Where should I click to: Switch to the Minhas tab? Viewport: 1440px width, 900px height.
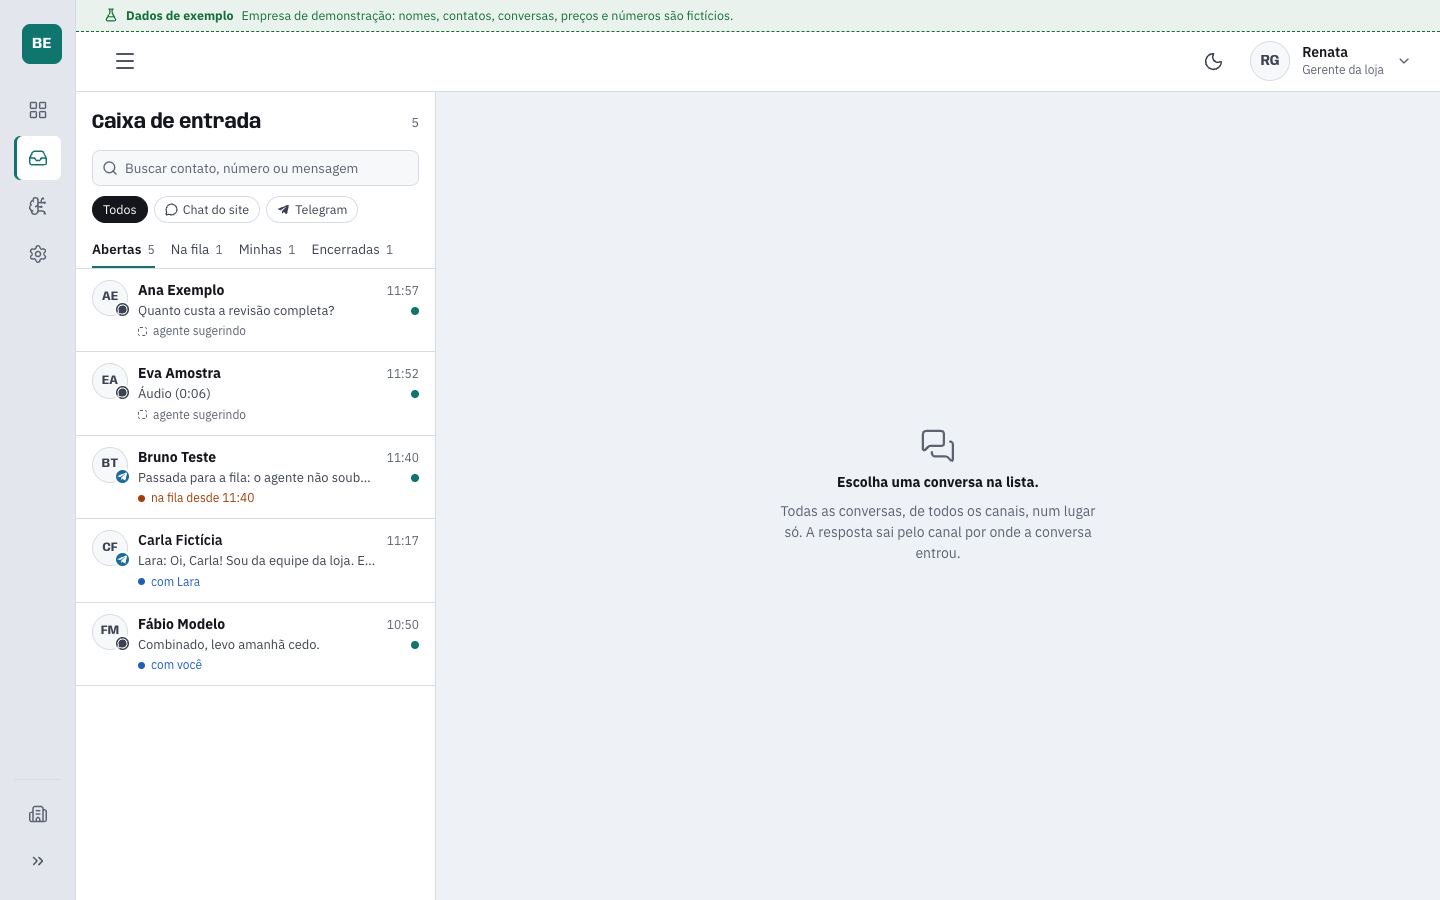267,250
